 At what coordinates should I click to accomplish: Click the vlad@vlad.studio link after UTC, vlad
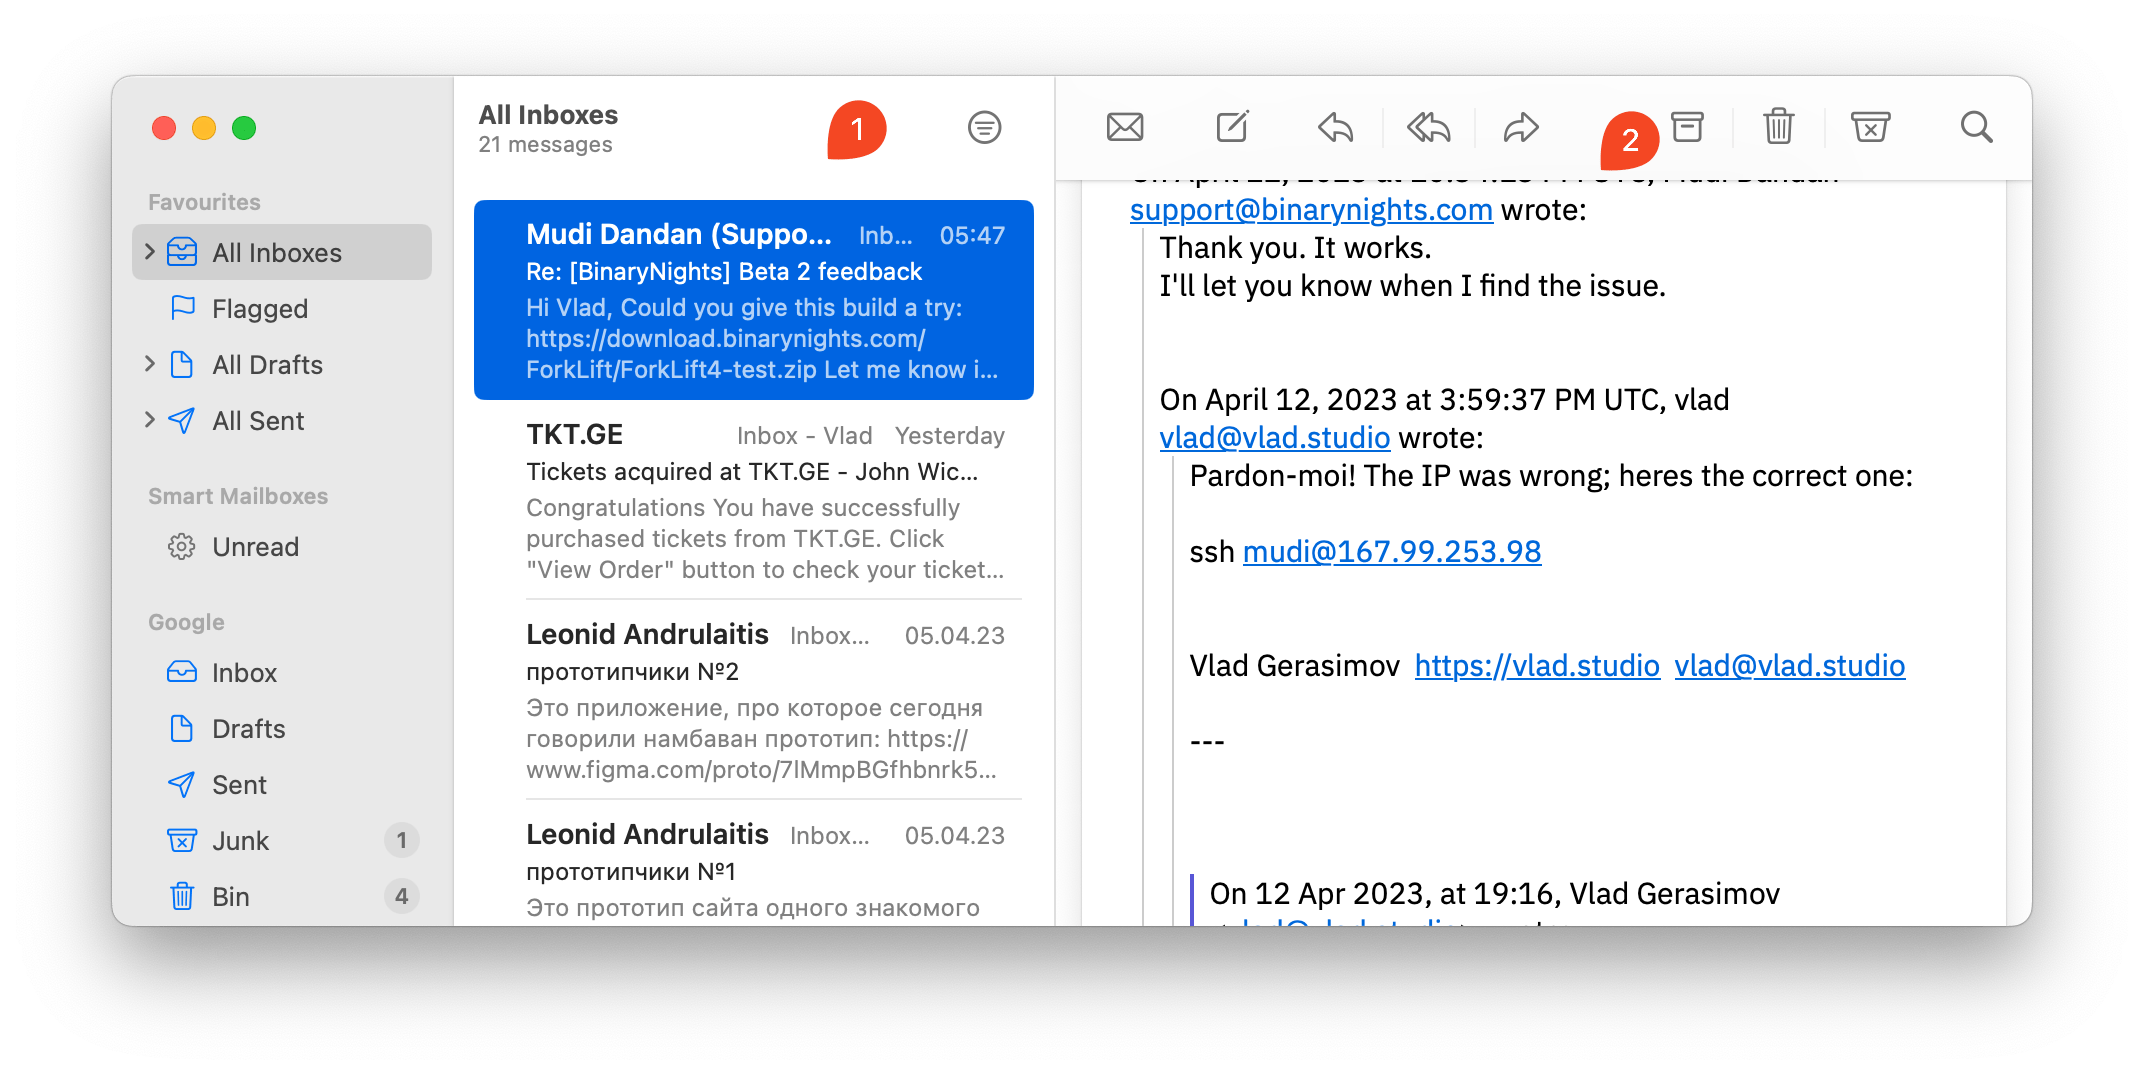tap(1275, 438)
